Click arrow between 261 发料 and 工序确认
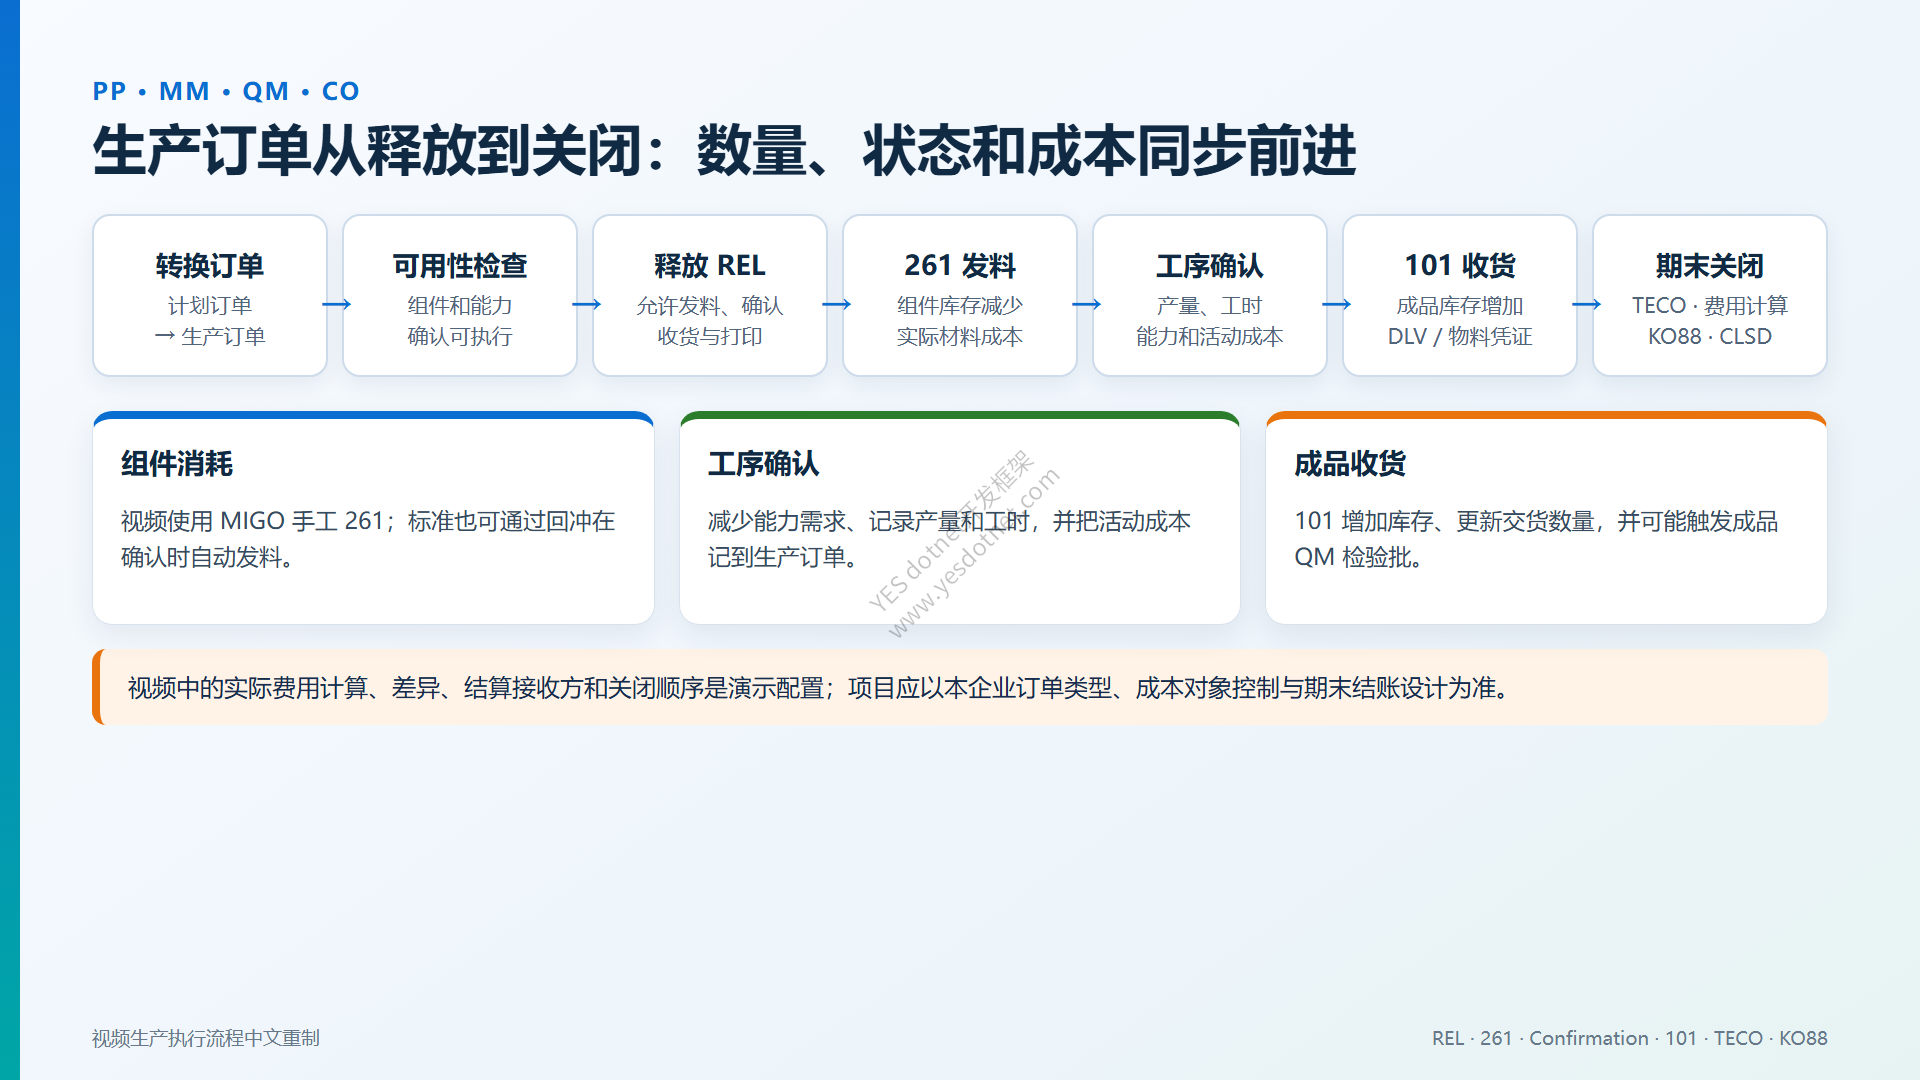Image resolution: width=1920 pixels, height=1080 pixels. pos(1086,304)
